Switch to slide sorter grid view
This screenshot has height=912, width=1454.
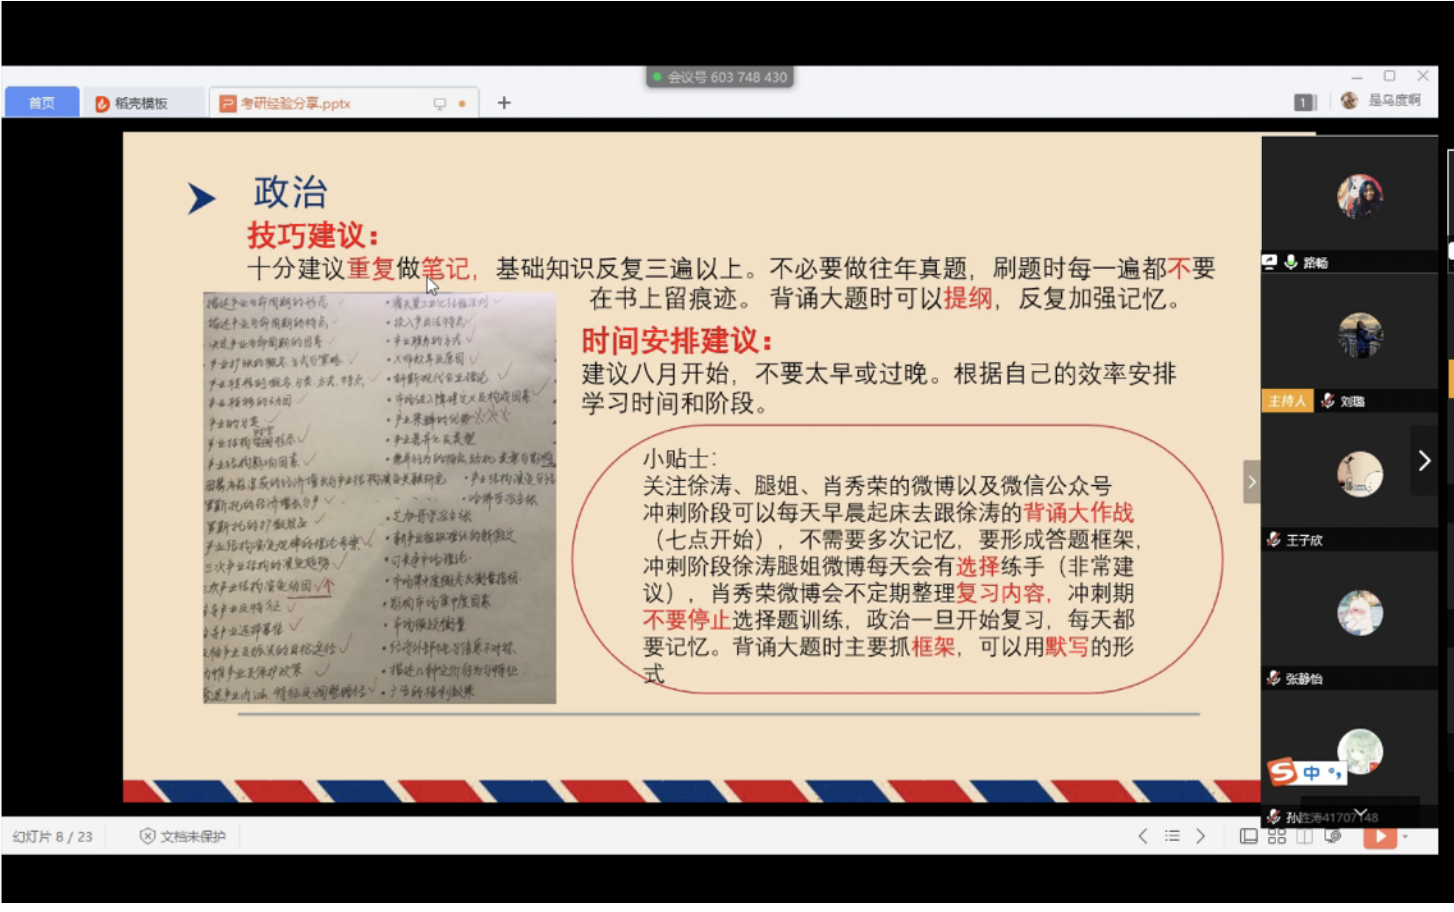pos(1277,836)
